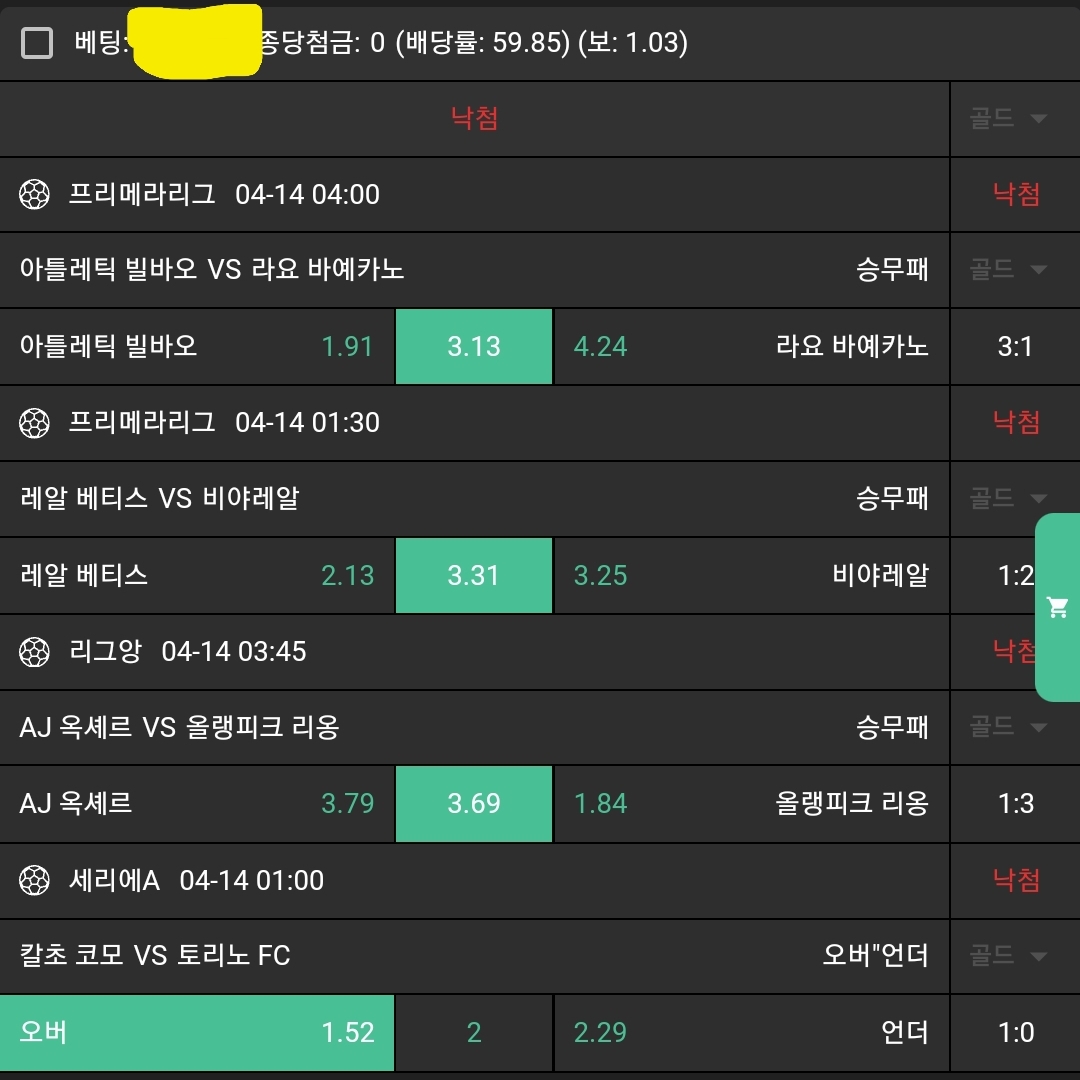Expand 골드 dropdown for 칼초 코모 match
The width and height of the screenshot is (1080, 1080).
(x=1008, y=955)
